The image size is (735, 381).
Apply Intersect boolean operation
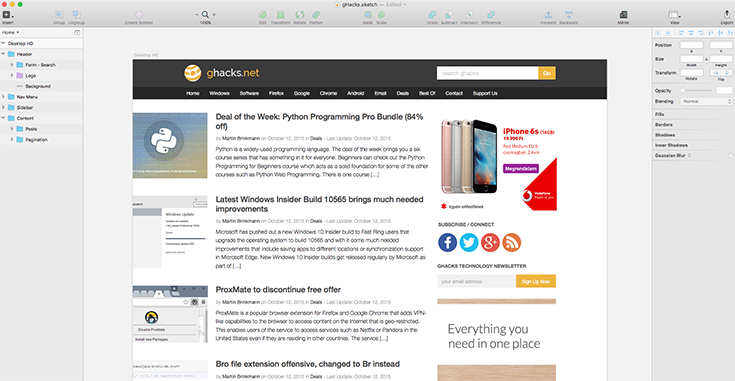tap(469, 15)
